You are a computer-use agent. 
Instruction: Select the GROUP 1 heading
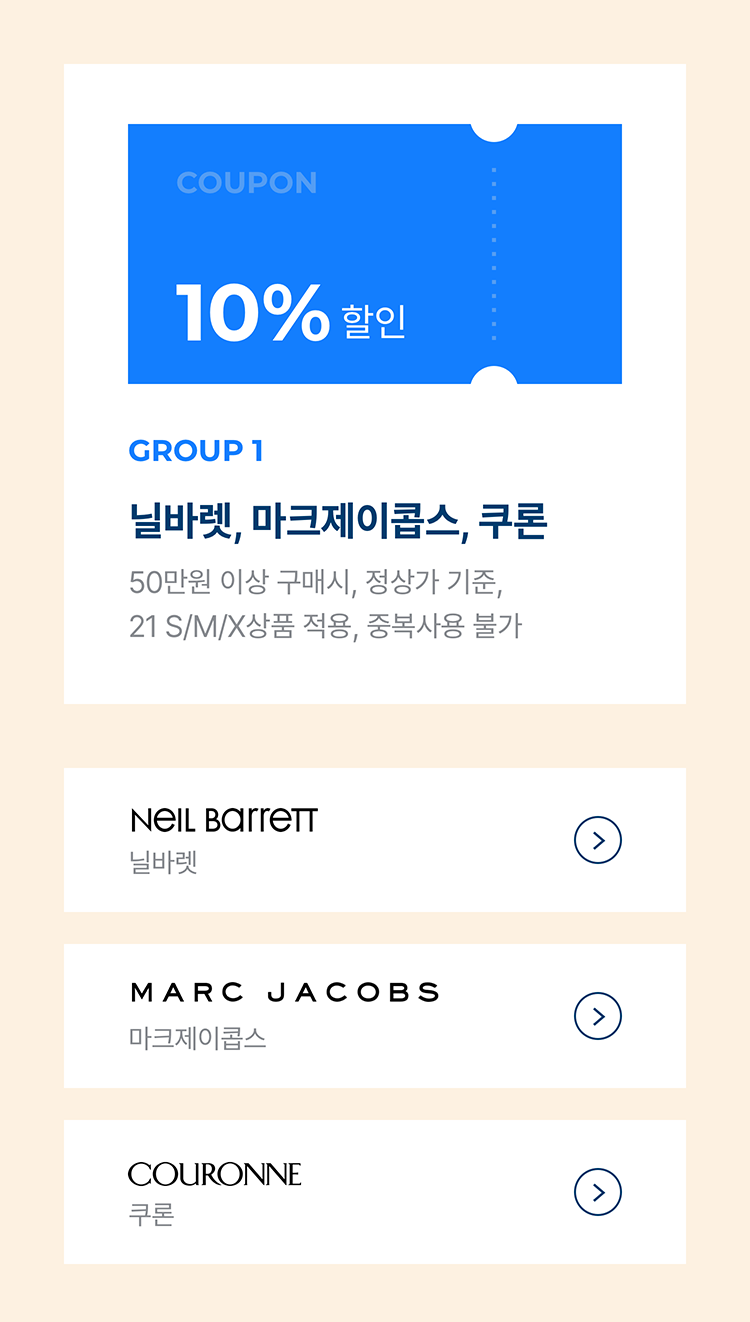pyautogui.click(x=196, y=451)
